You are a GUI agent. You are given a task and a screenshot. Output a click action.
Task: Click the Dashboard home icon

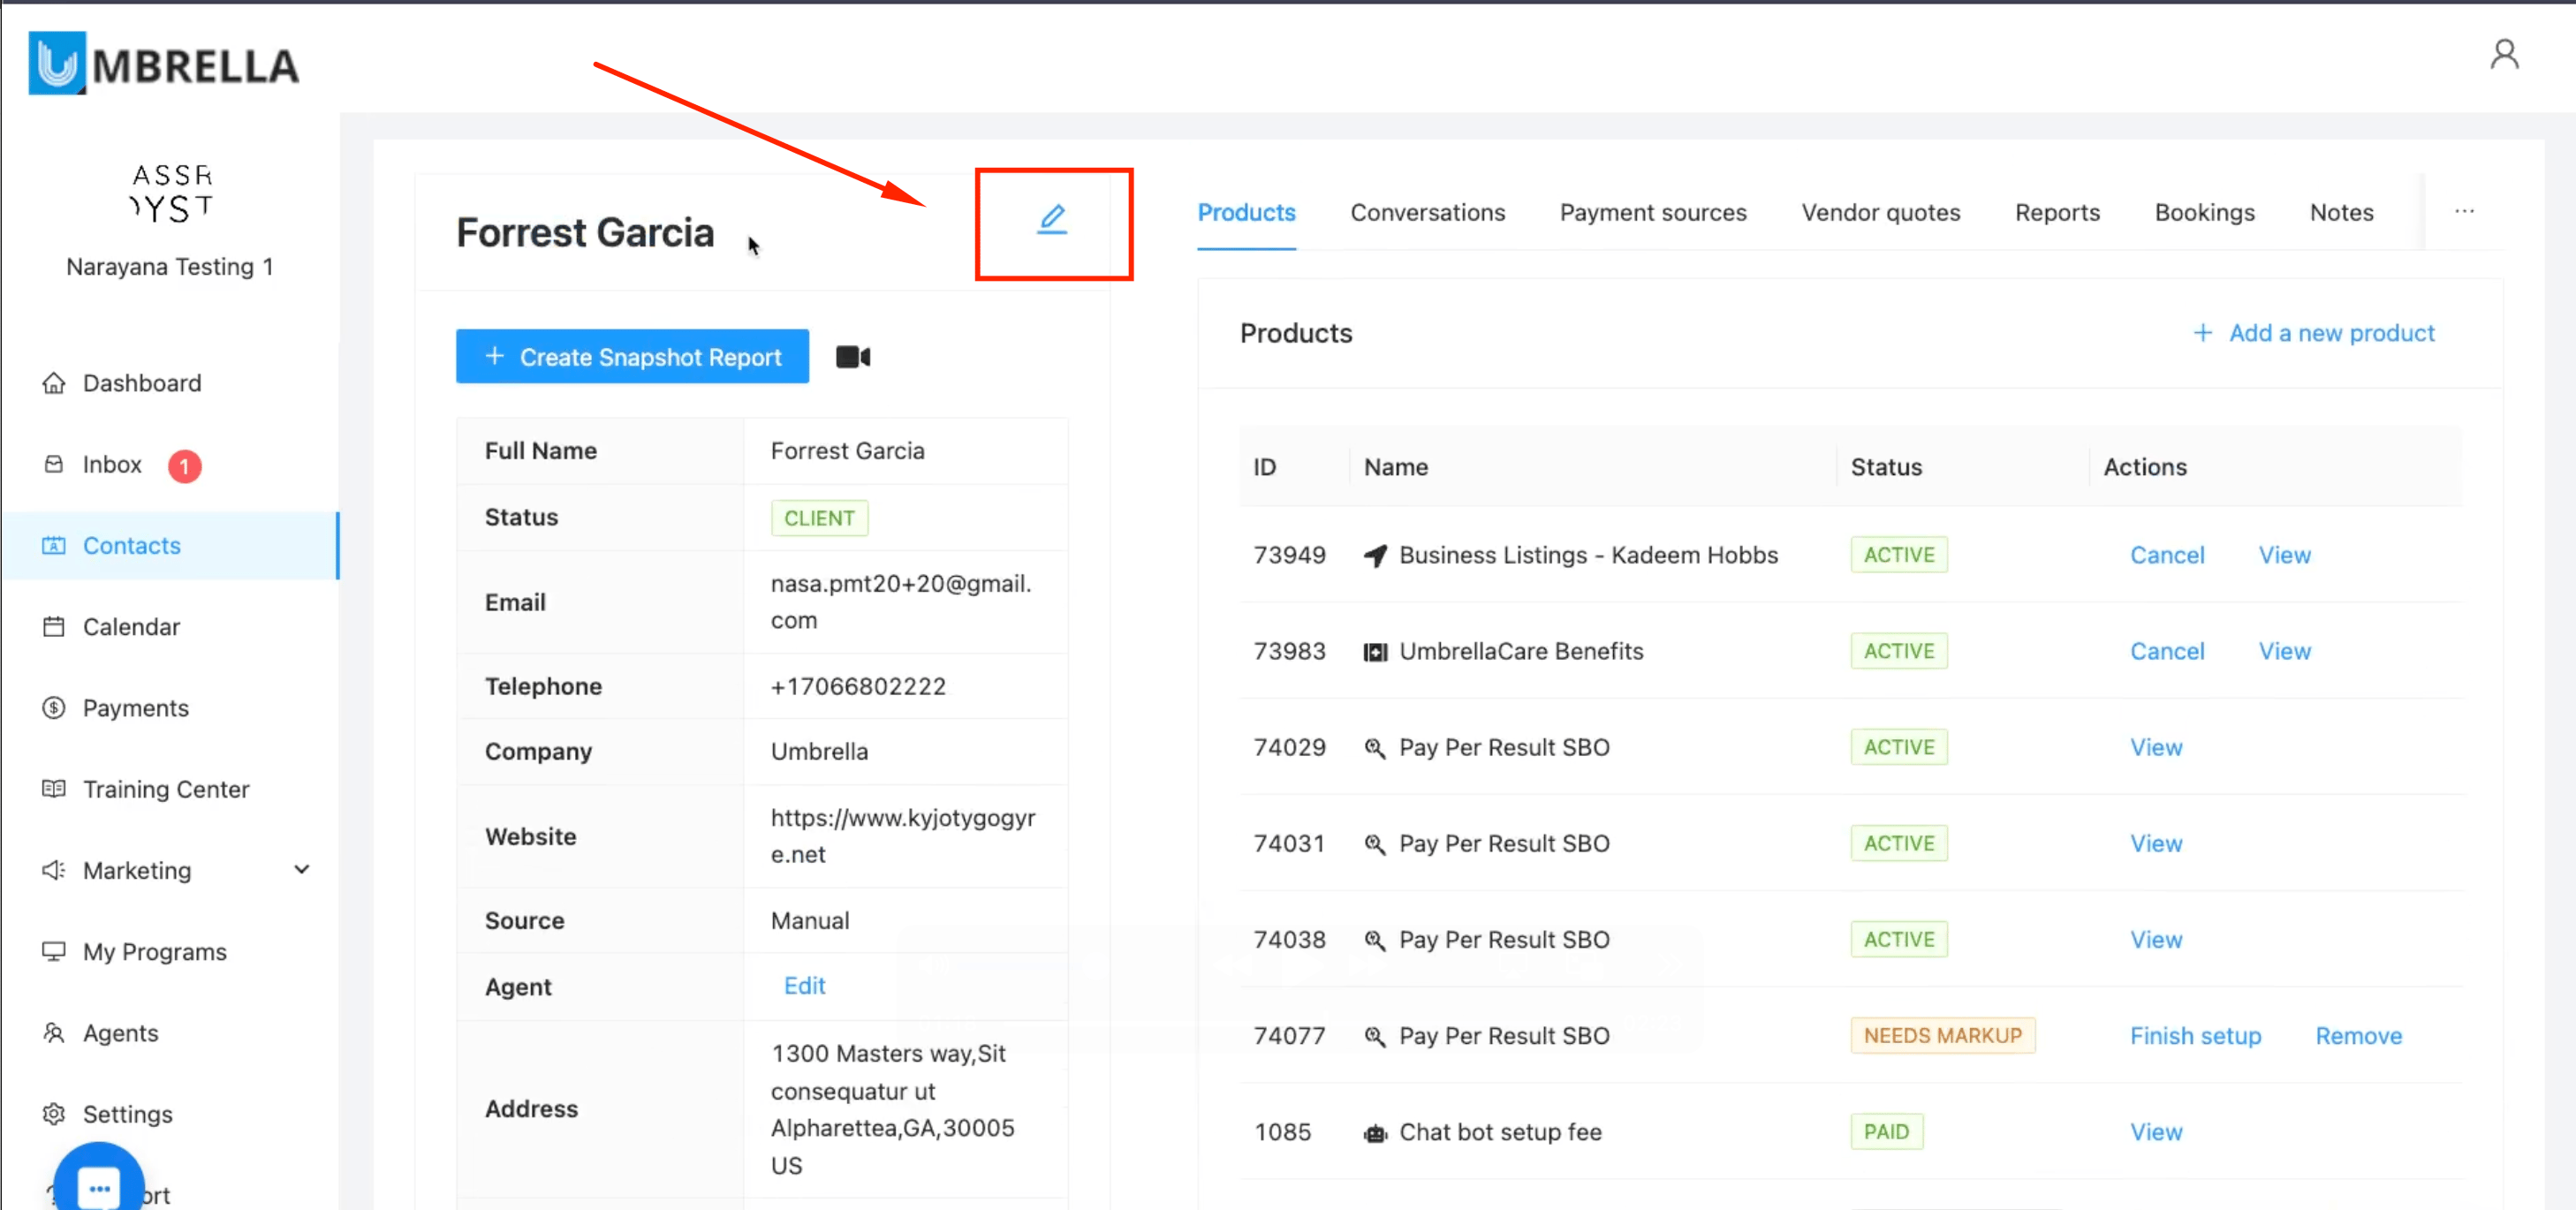click(x=54, y=383)
